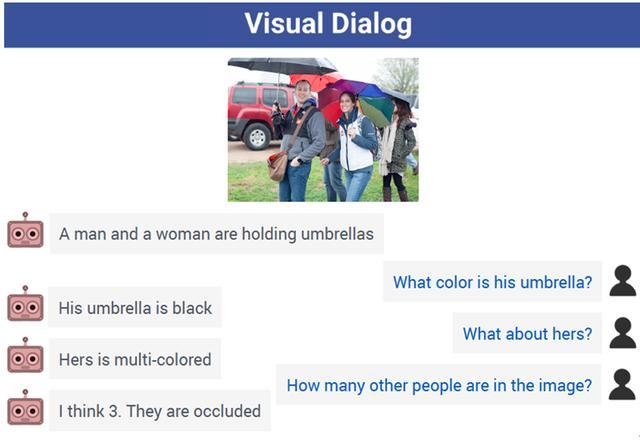Click the user avatar beside 'What color is his umbrella?'
This screenshot has width=640, height=444.
click(x=622, y=280)
